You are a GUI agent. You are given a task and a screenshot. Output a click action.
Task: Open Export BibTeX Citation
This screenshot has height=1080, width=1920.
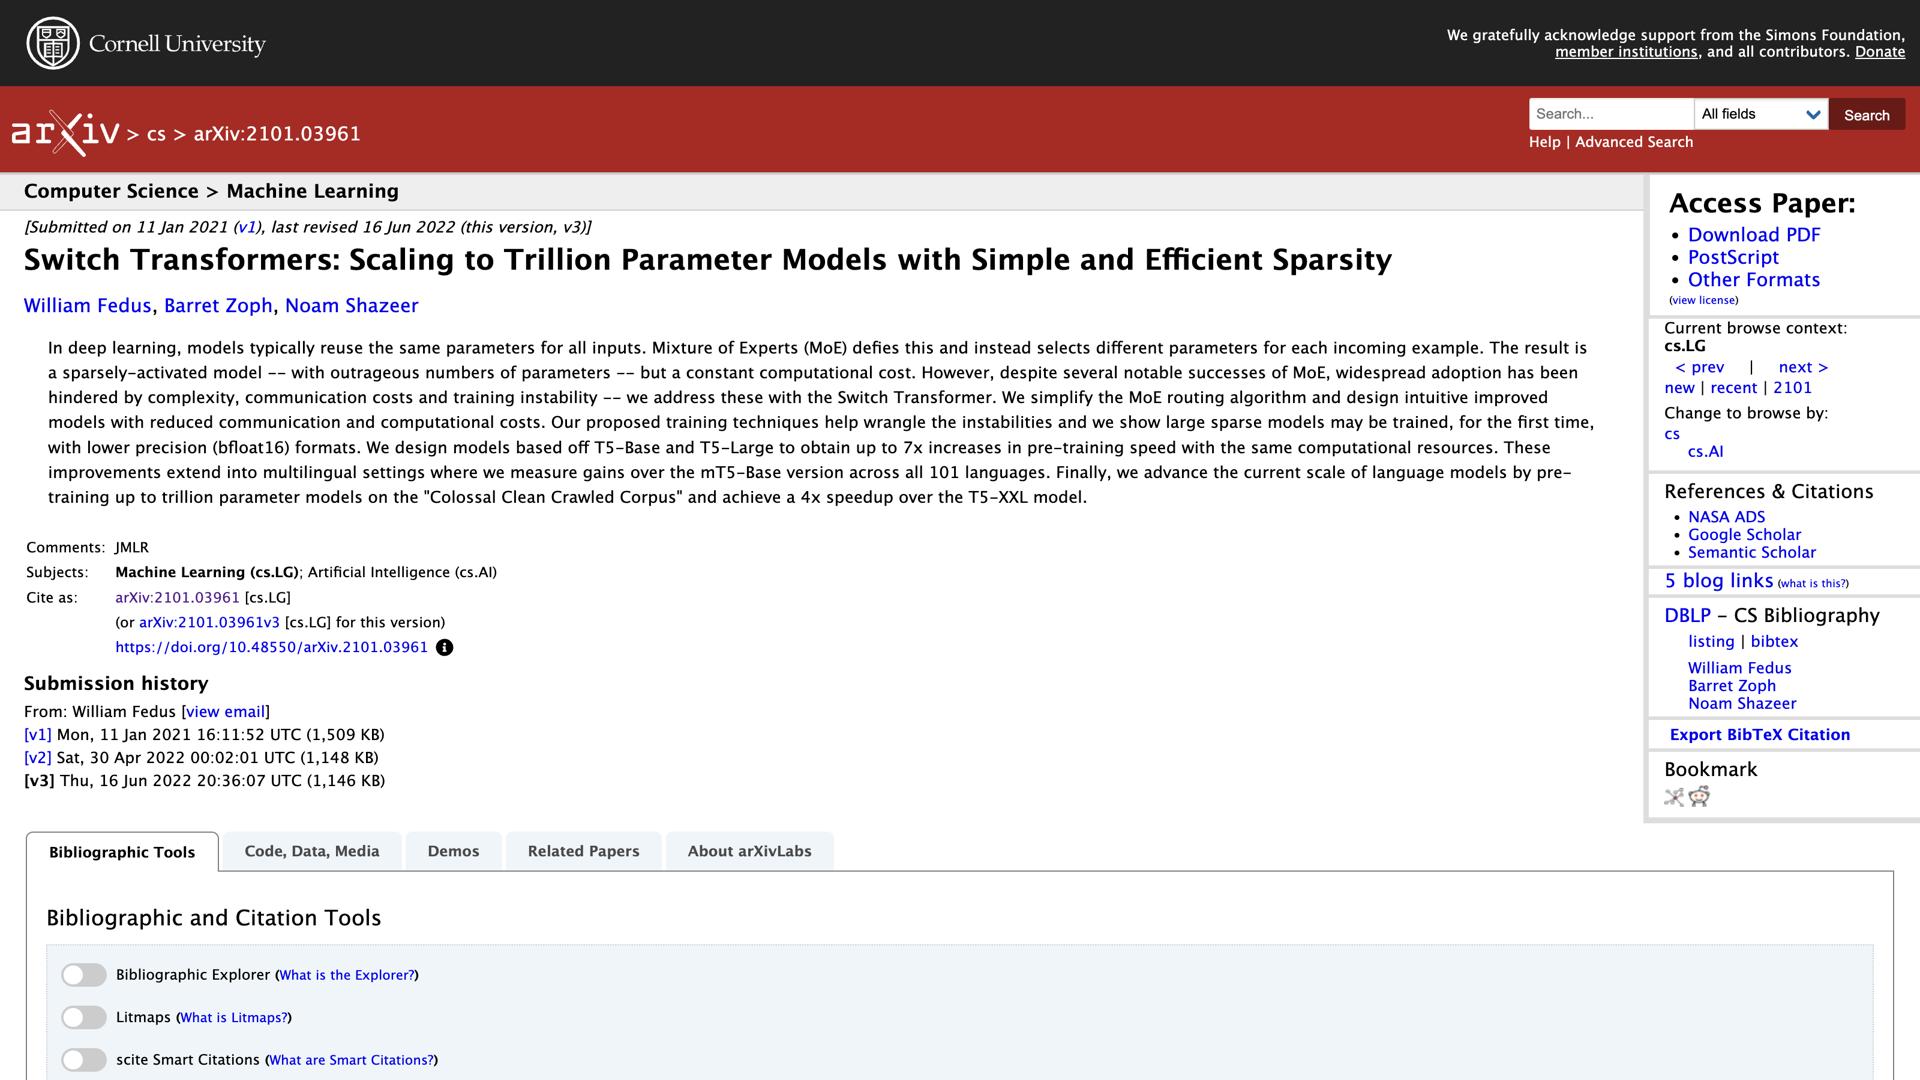click(1759, 735)
